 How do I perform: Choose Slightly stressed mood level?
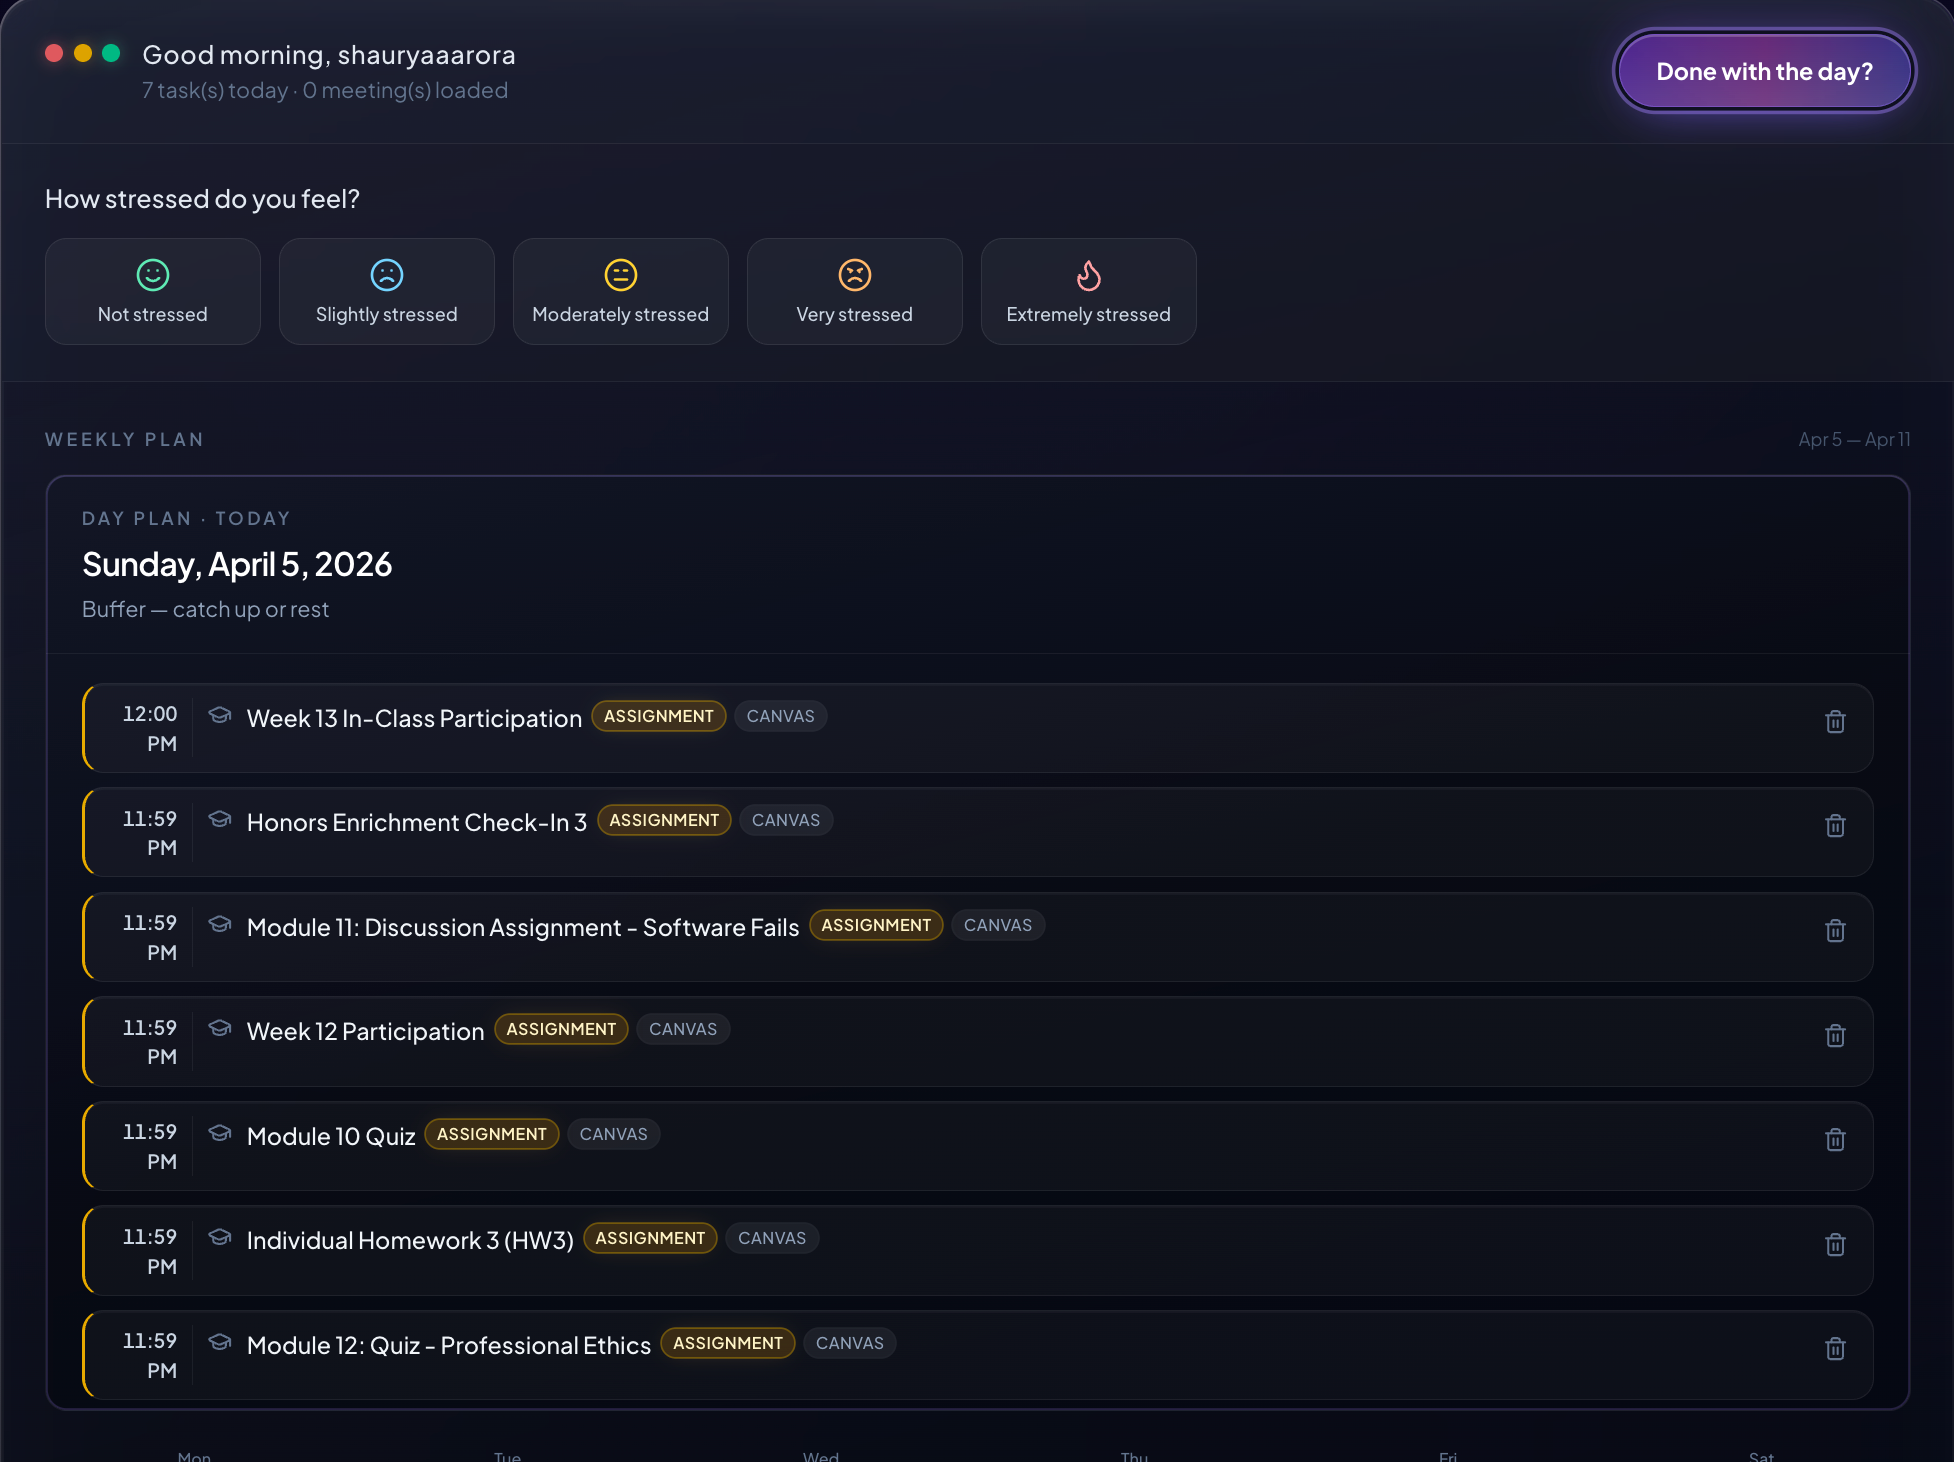(387, 291)
